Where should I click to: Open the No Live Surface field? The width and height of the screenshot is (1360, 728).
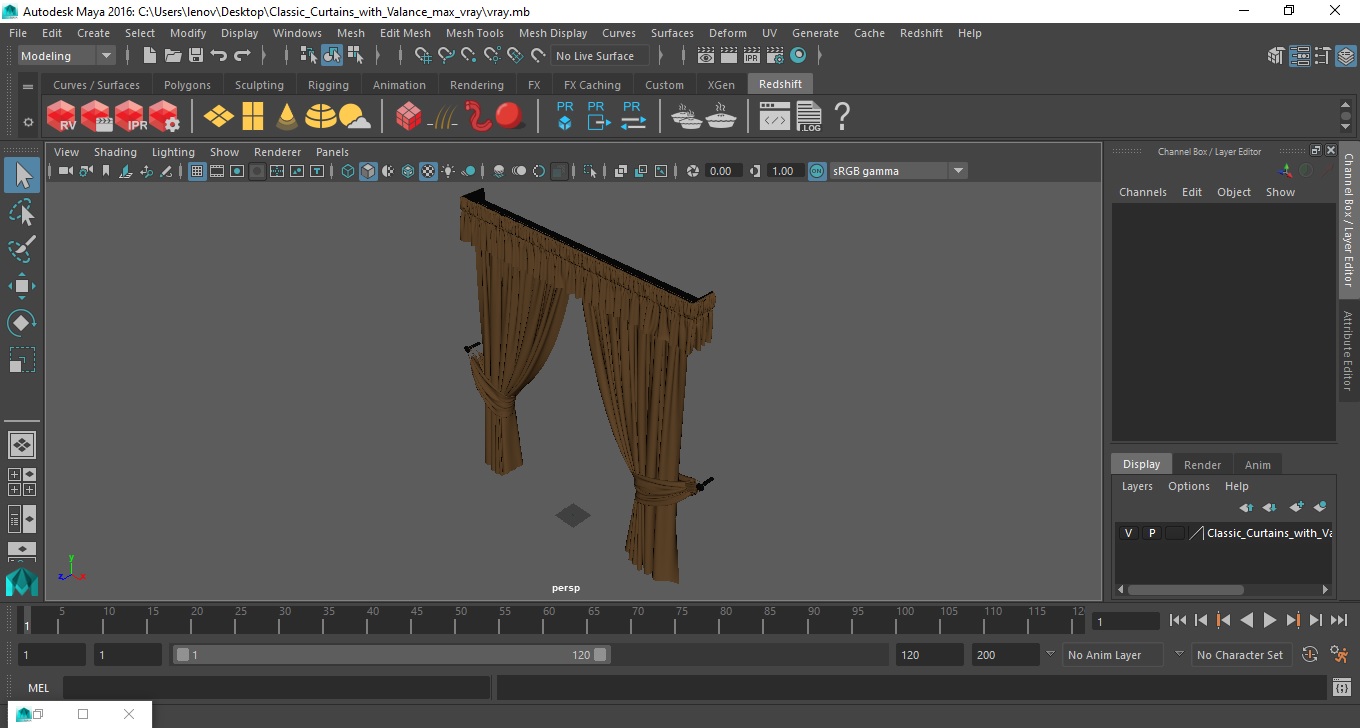[601, 56]
